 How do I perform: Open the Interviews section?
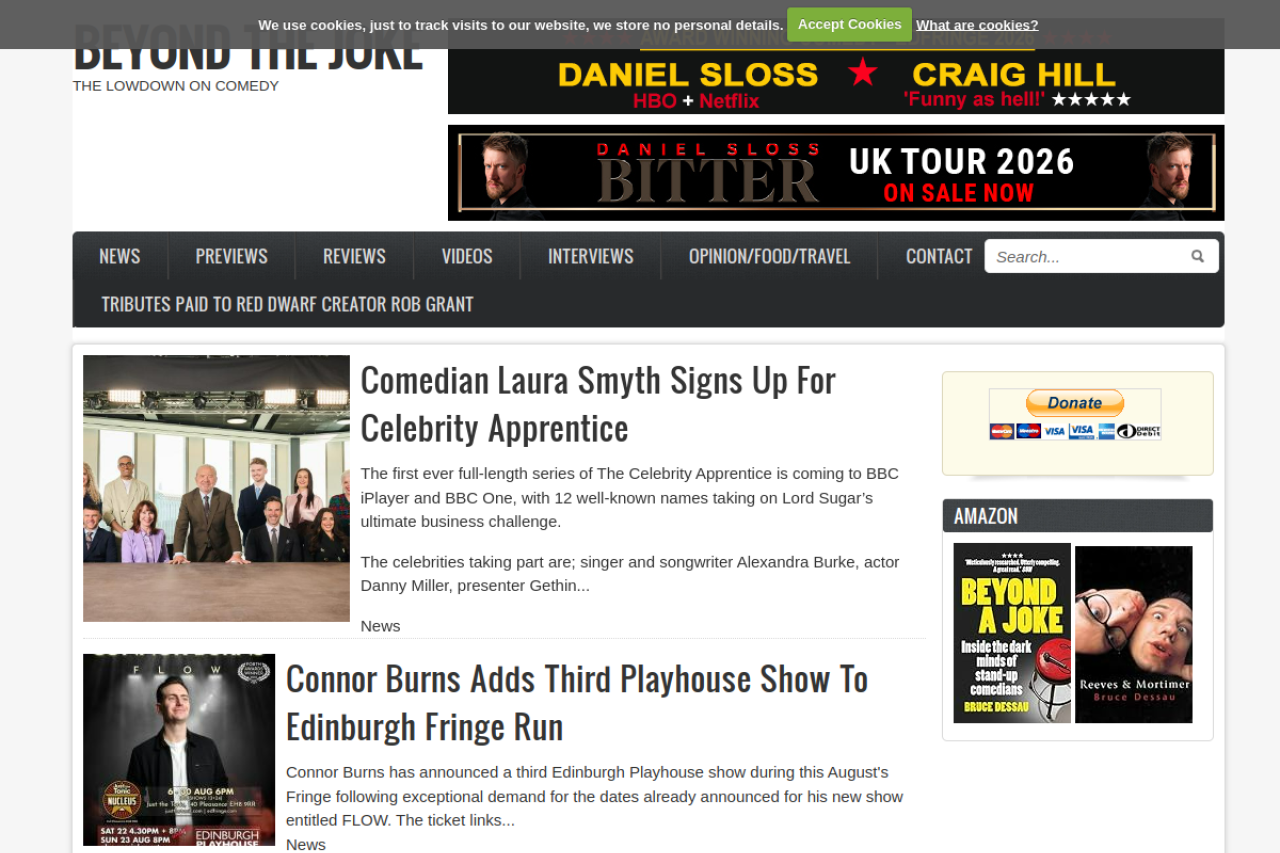(591, 256)
